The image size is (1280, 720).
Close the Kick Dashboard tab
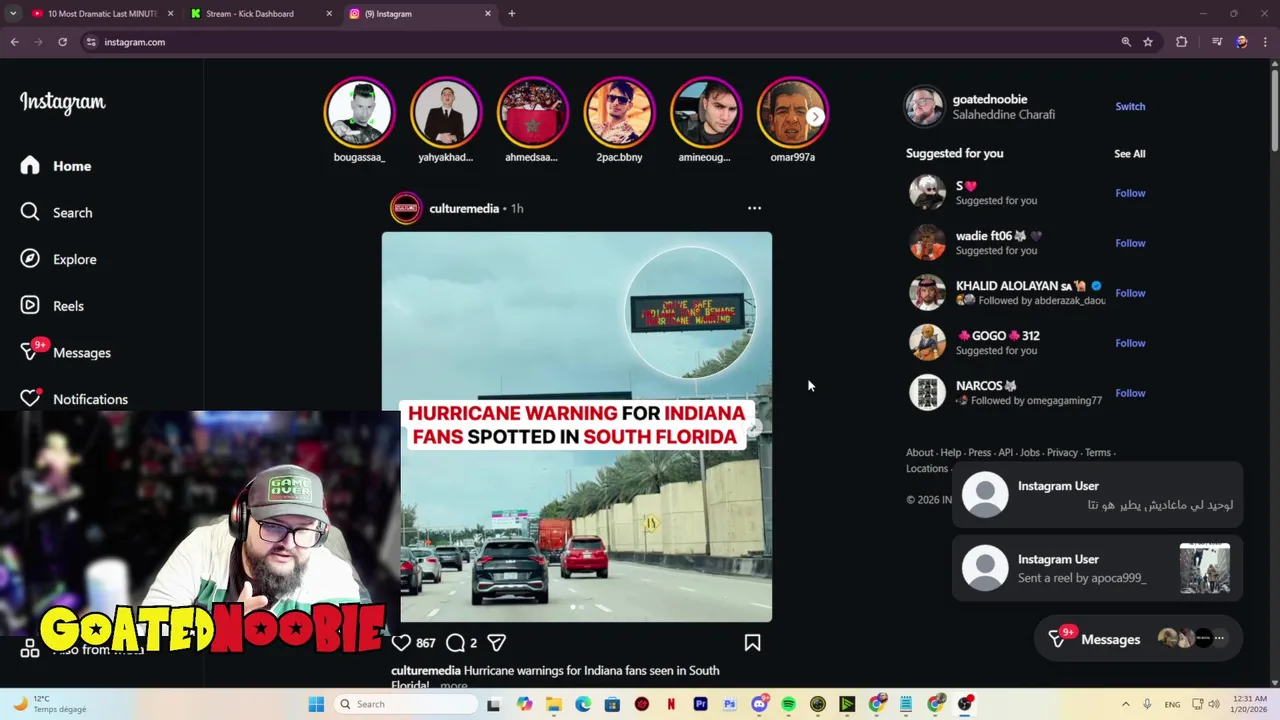(x=329, y=14)
